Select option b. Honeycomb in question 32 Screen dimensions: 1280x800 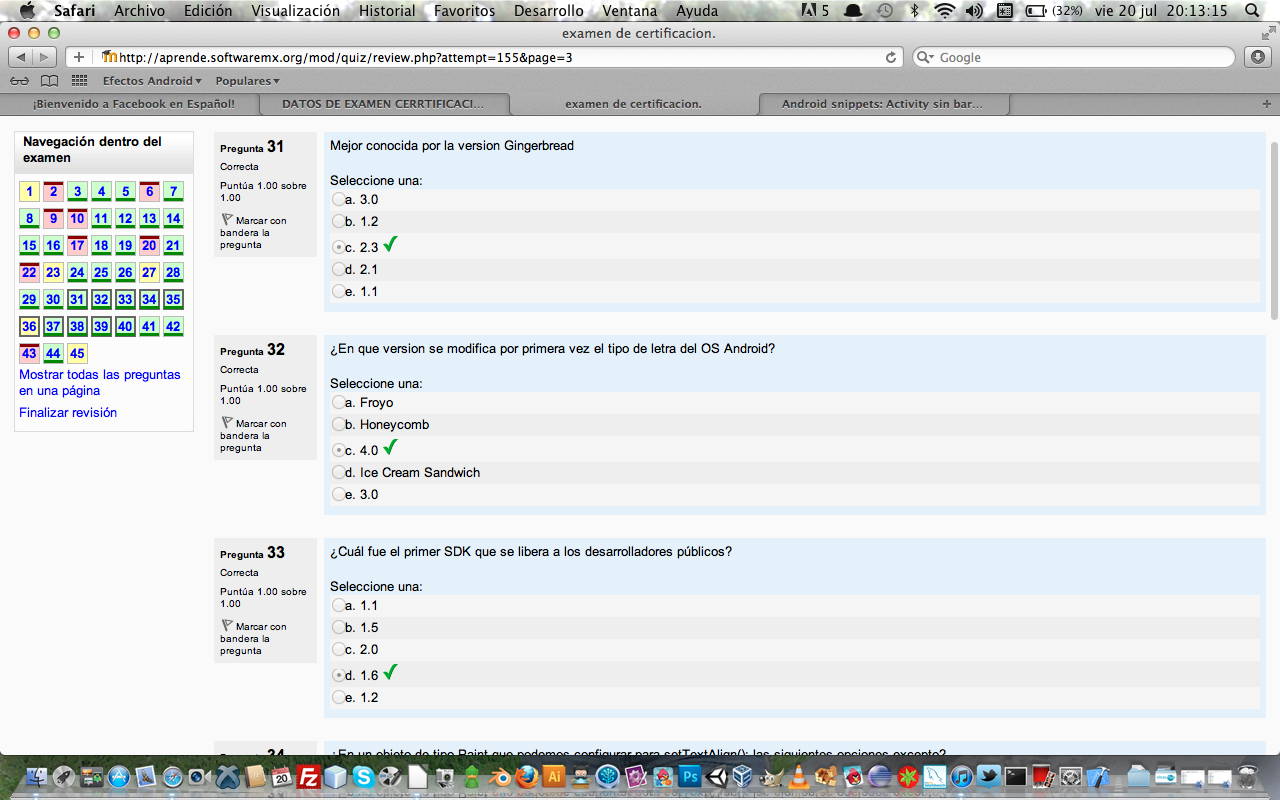[338, 424]
